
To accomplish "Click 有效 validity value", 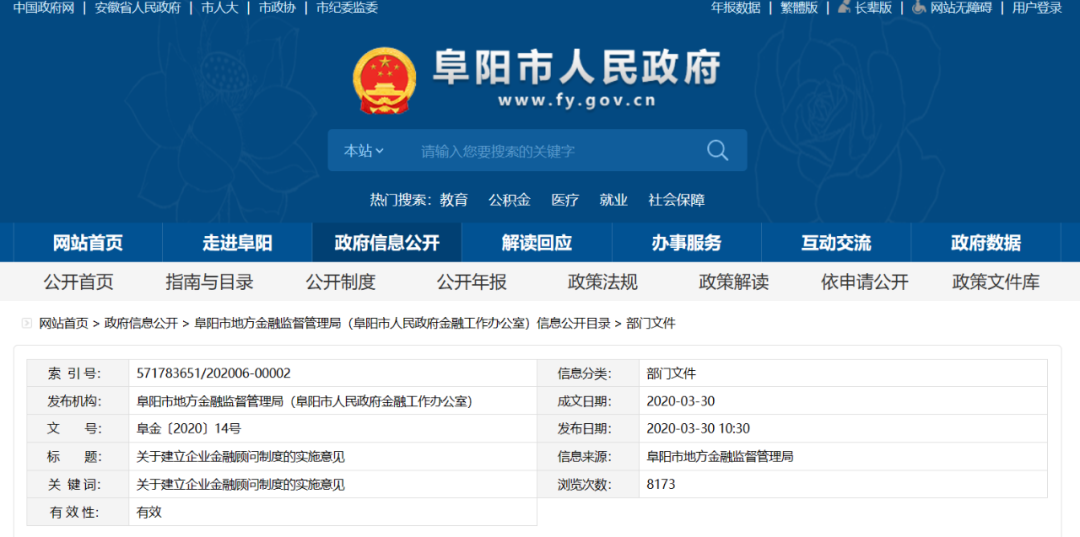I will (x=149, y=512).
